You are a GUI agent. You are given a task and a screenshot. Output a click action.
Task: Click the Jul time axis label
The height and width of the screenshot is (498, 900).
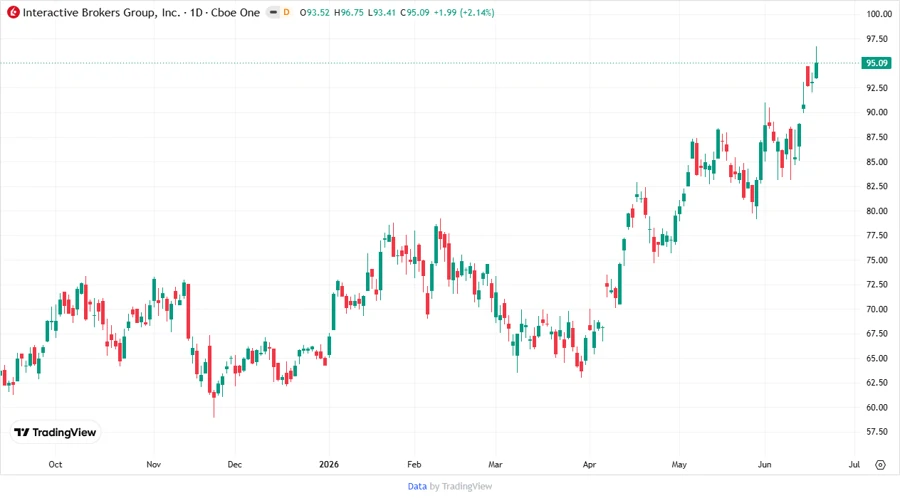[x=854, y=465]
